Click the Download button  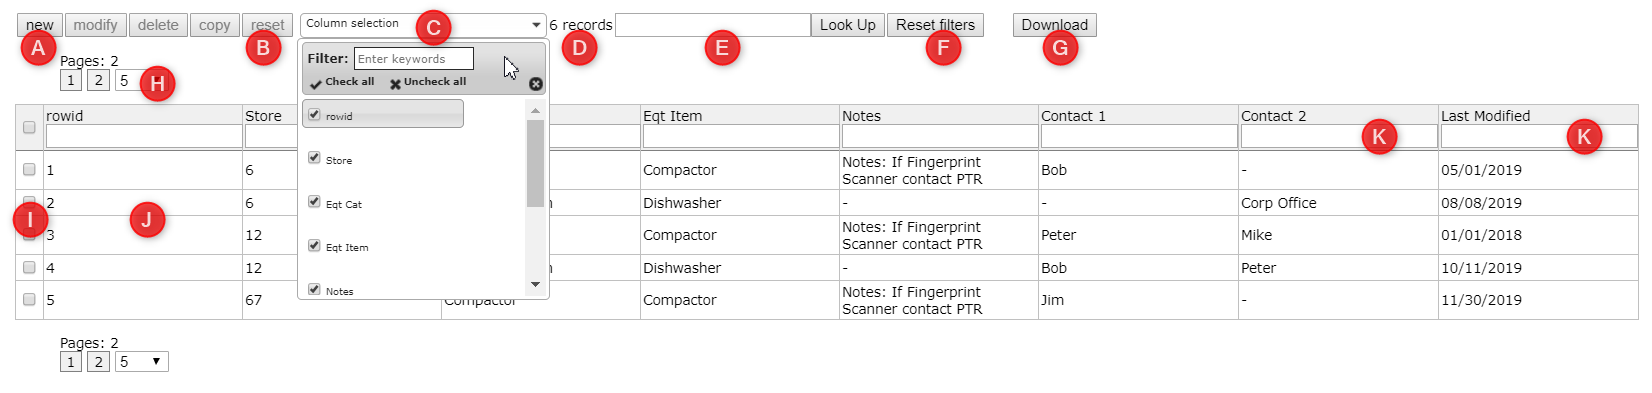[x=1054, y=25]
